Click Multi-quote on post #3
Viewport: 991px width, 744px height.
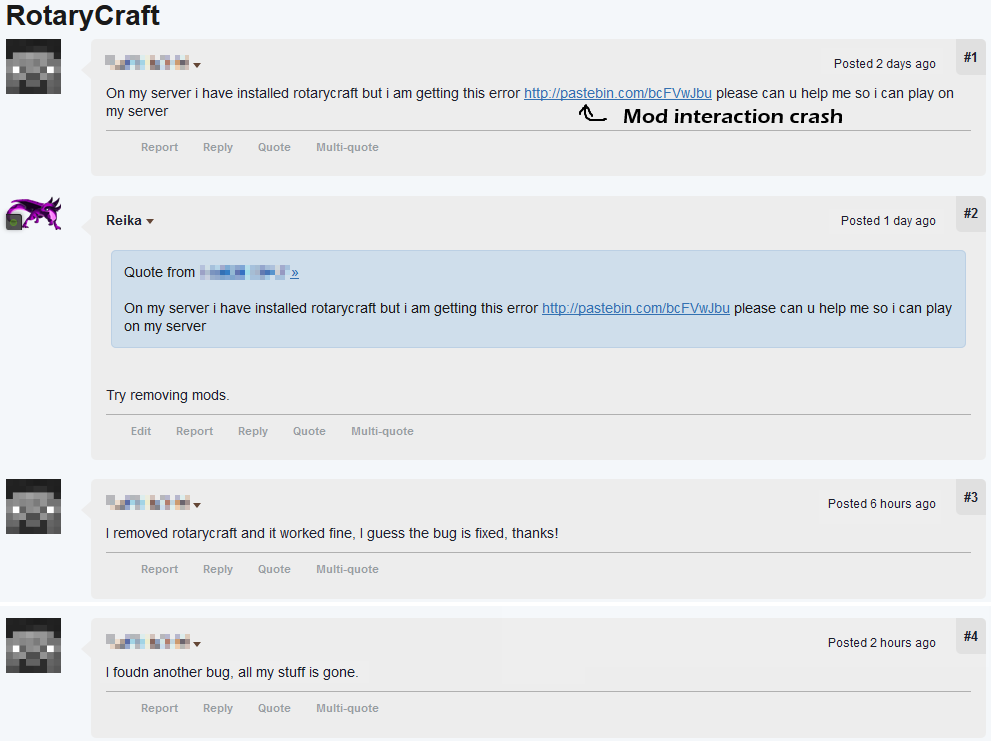coord(348,569)
